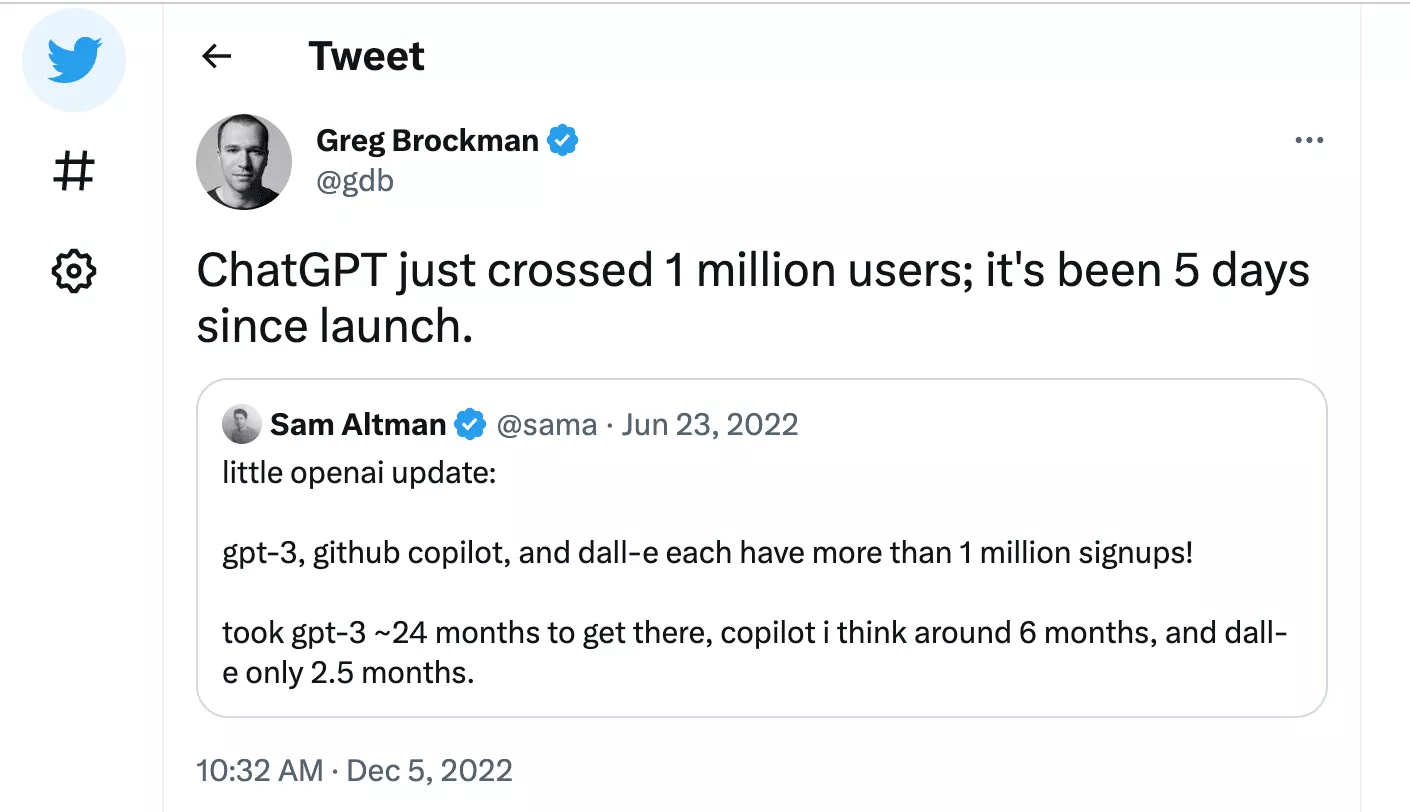The image size is (1410, 812).
Task: Click the Jun 23, 2022 quoted date
Action: (x=709, y=425)
